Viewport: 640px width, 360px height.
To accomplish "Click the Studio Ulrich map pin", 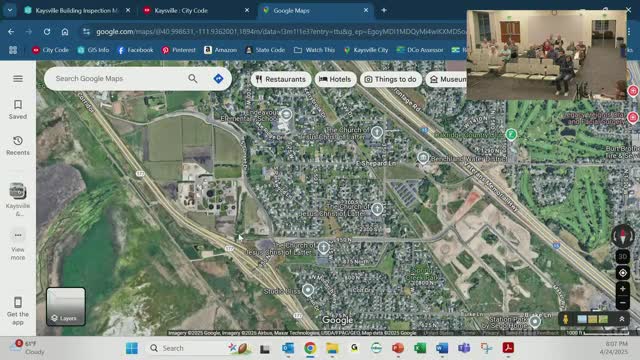I will coord(308,290).
